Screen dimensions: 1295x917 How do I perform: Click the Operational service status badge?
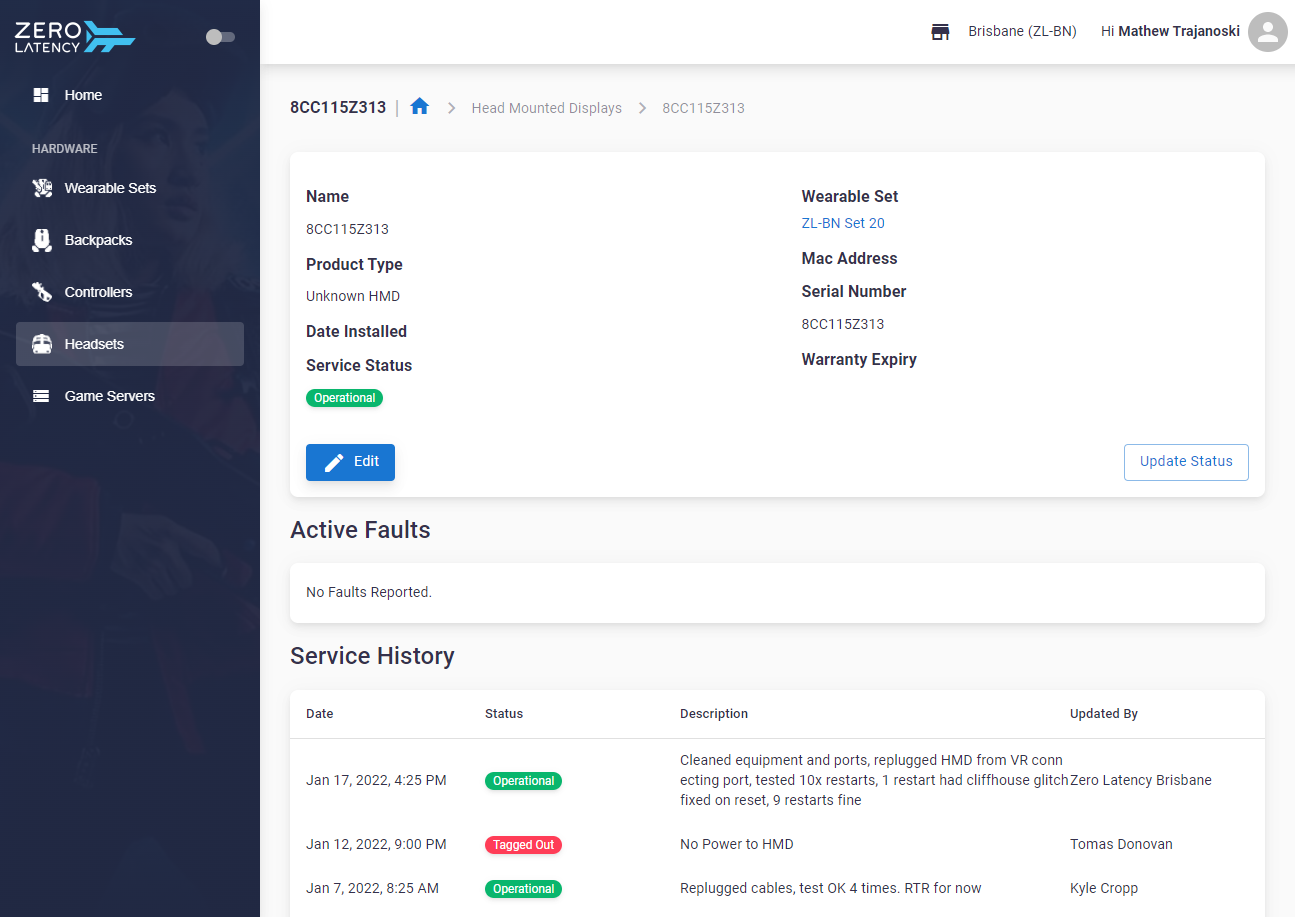tap(344, 398)
